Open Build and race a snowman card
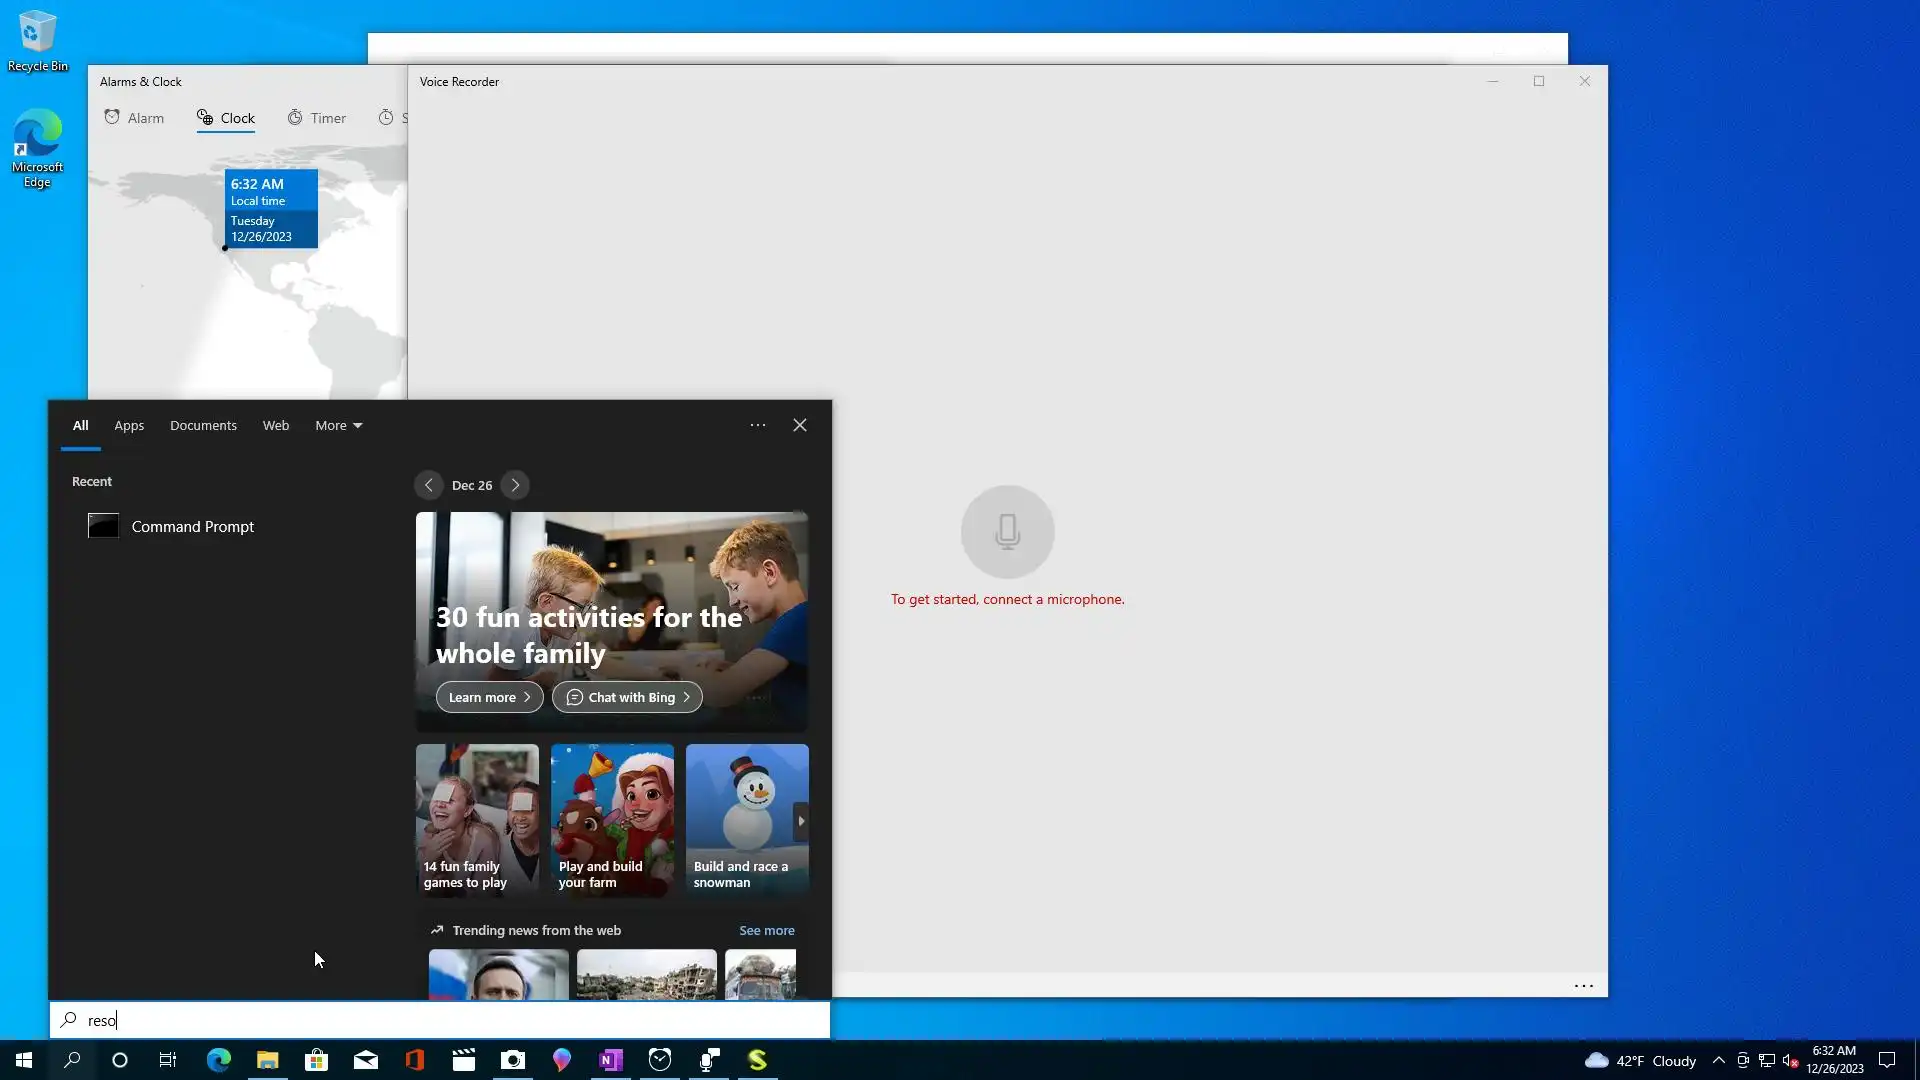1920x1080 pixels. pyautogui.click(x=746, y=819)
